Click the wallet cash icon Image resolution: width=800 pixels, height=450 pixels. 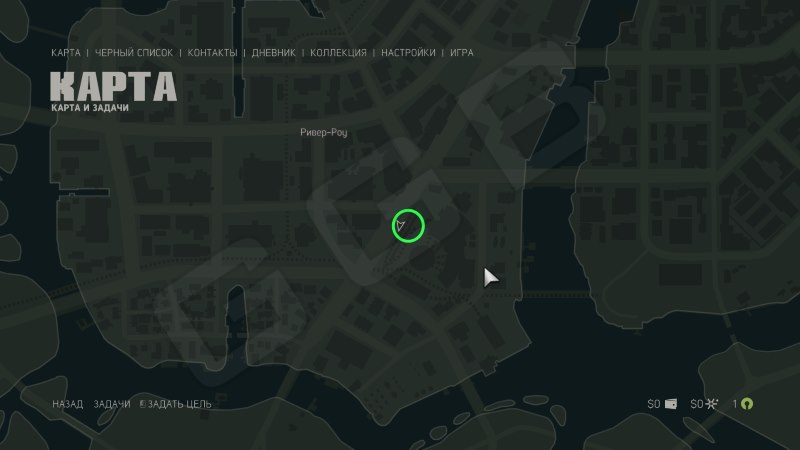671,404
